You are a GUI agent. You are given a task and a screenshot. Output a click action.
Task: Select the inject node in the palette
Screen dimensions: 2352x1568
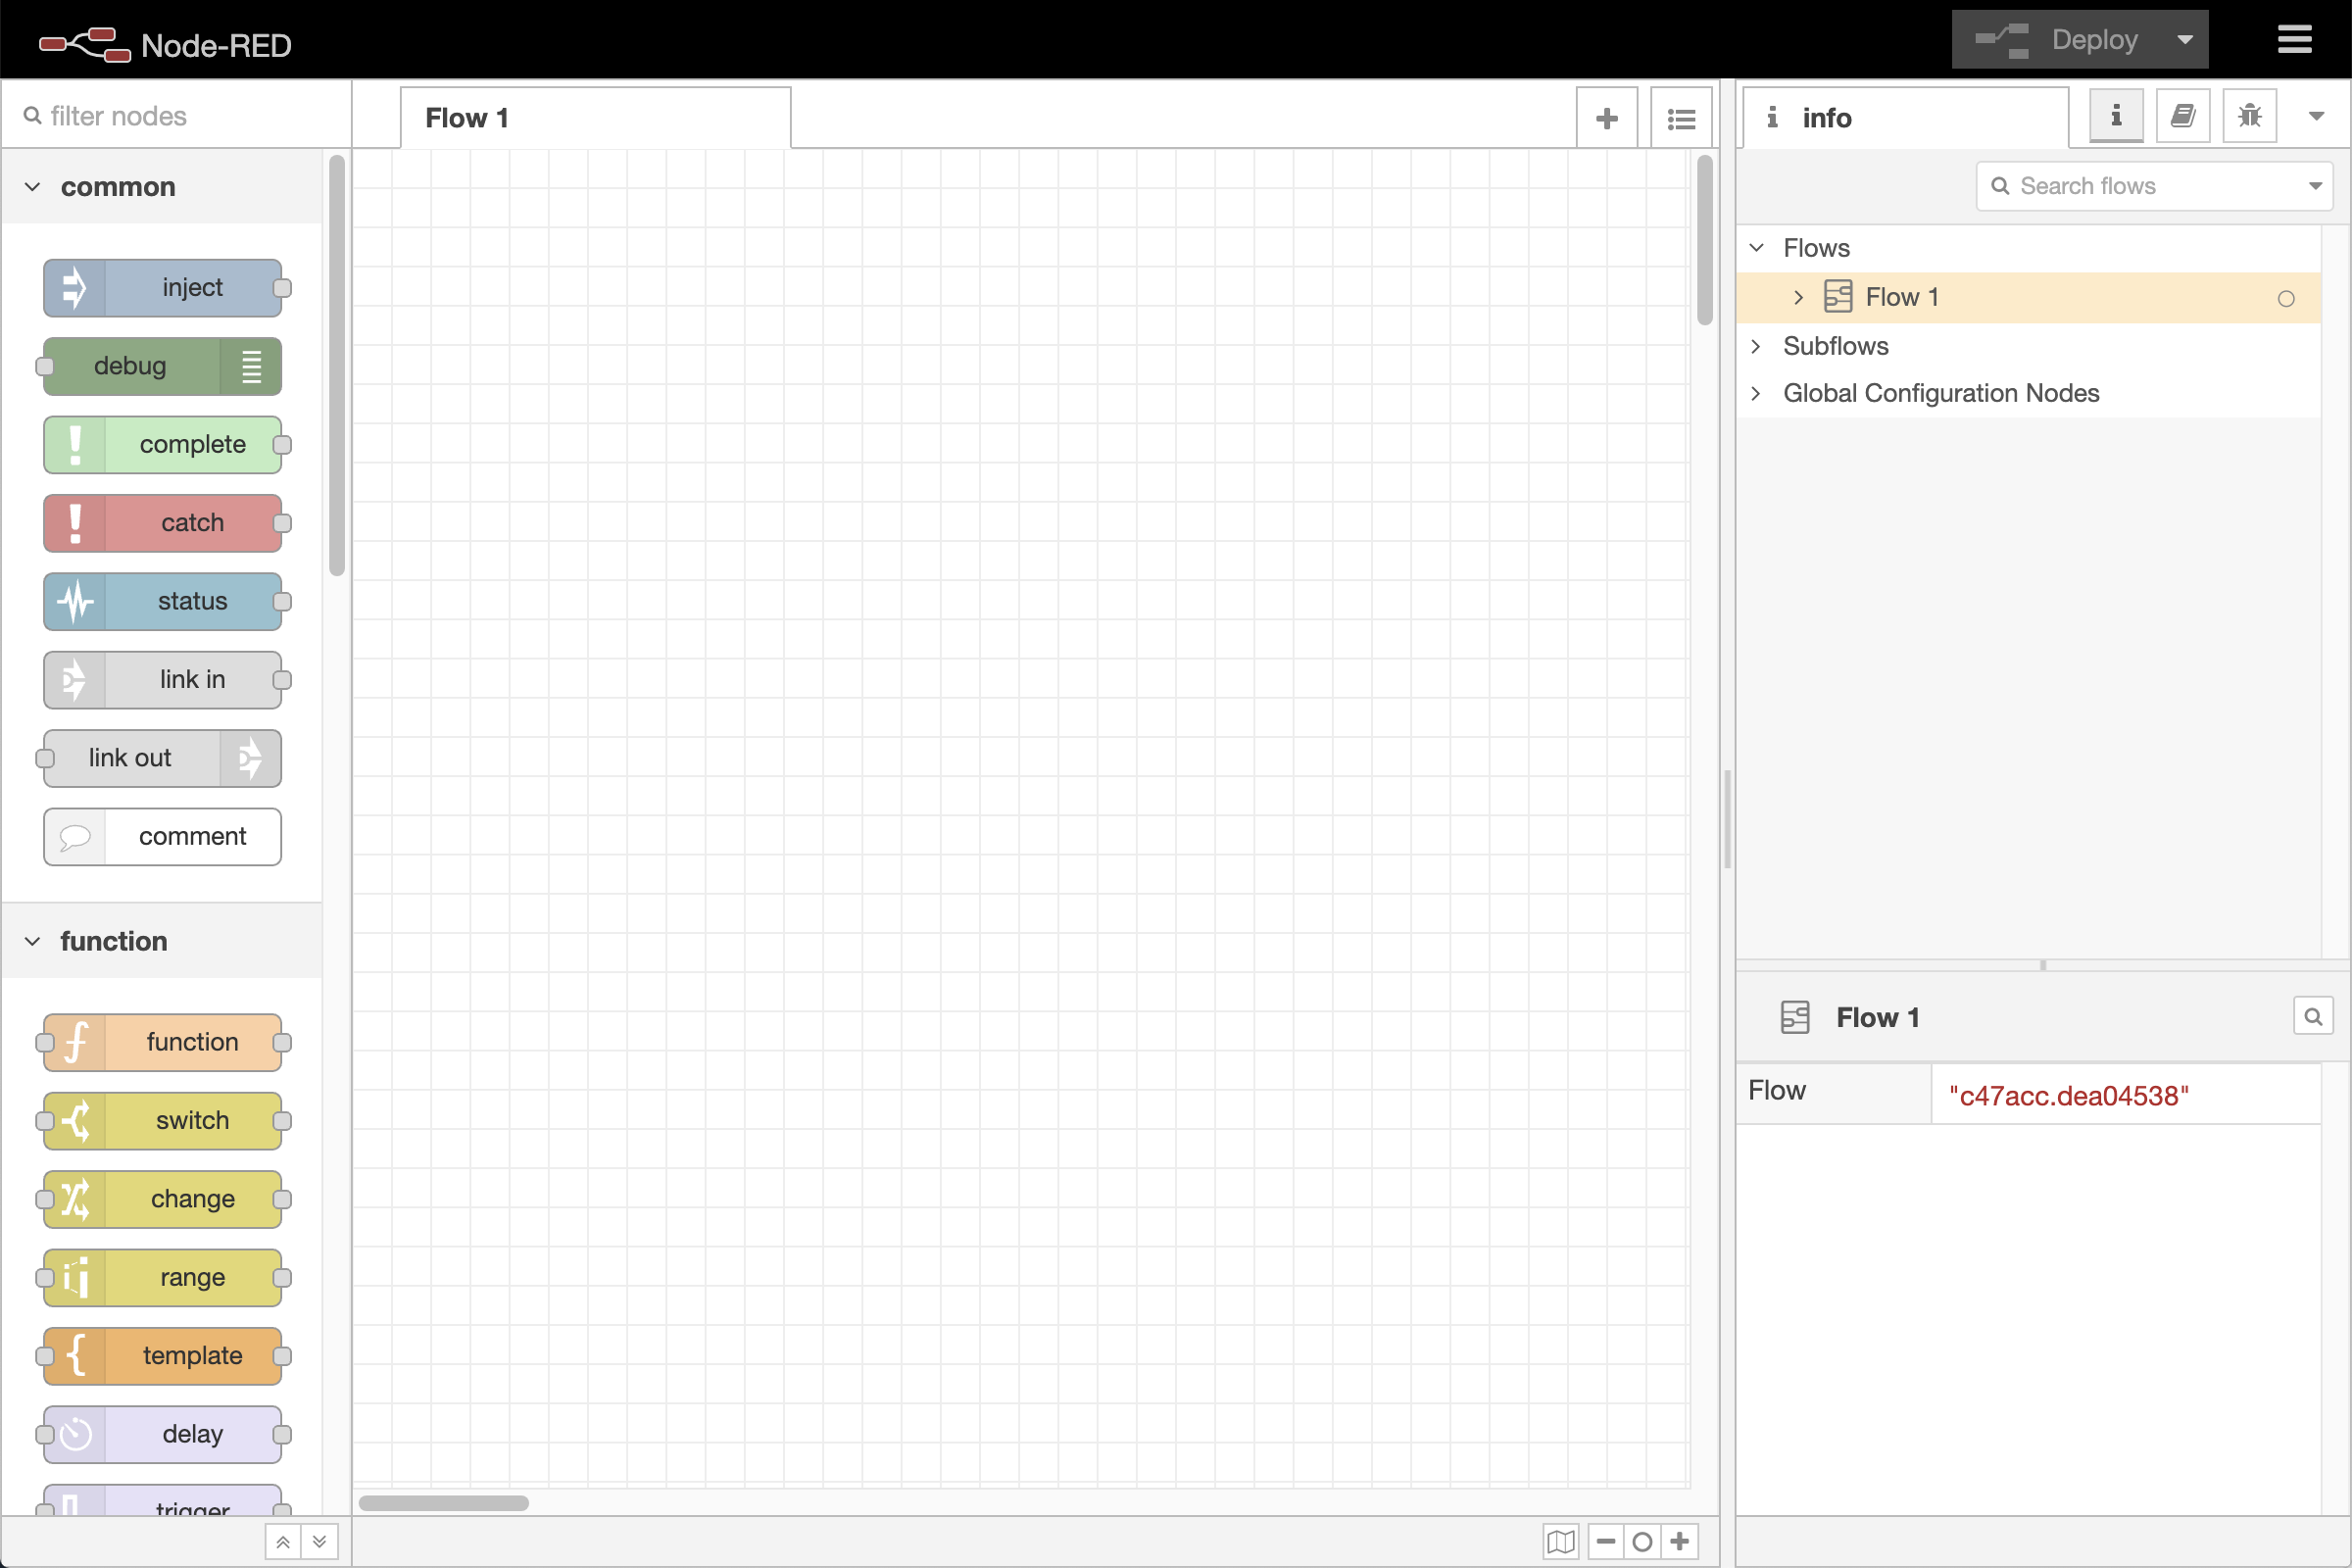(x=163, y=287)
